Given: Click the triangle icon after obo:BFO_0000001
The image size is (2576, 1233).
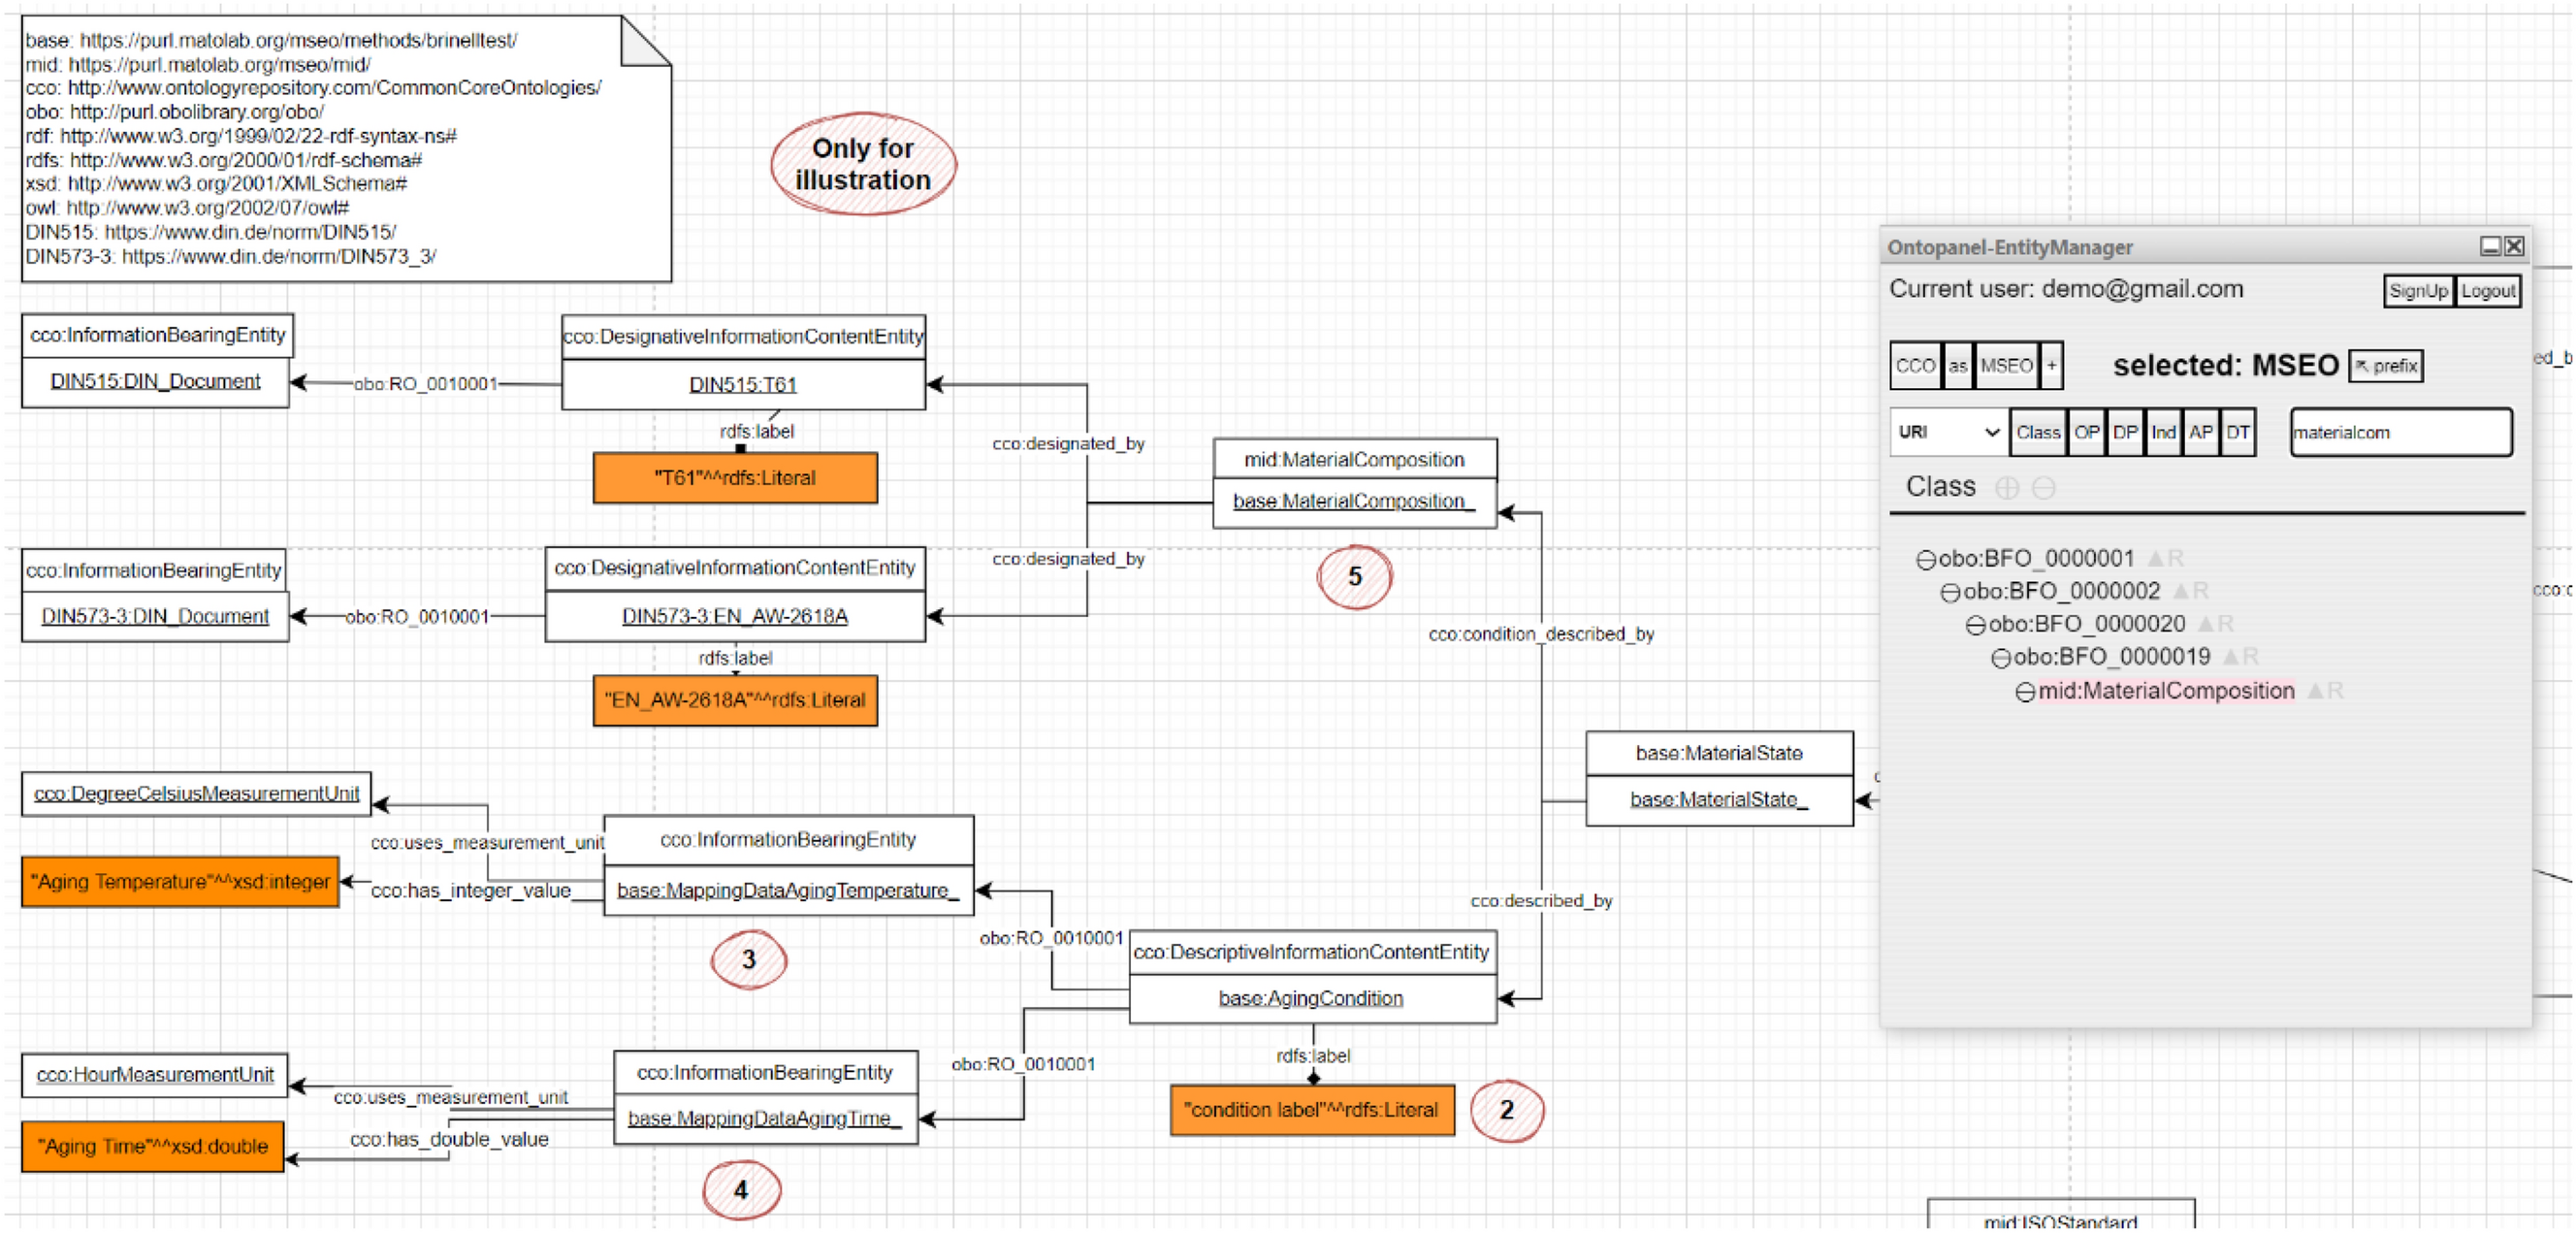Looking at the screenshot, I should (2155, 558).
